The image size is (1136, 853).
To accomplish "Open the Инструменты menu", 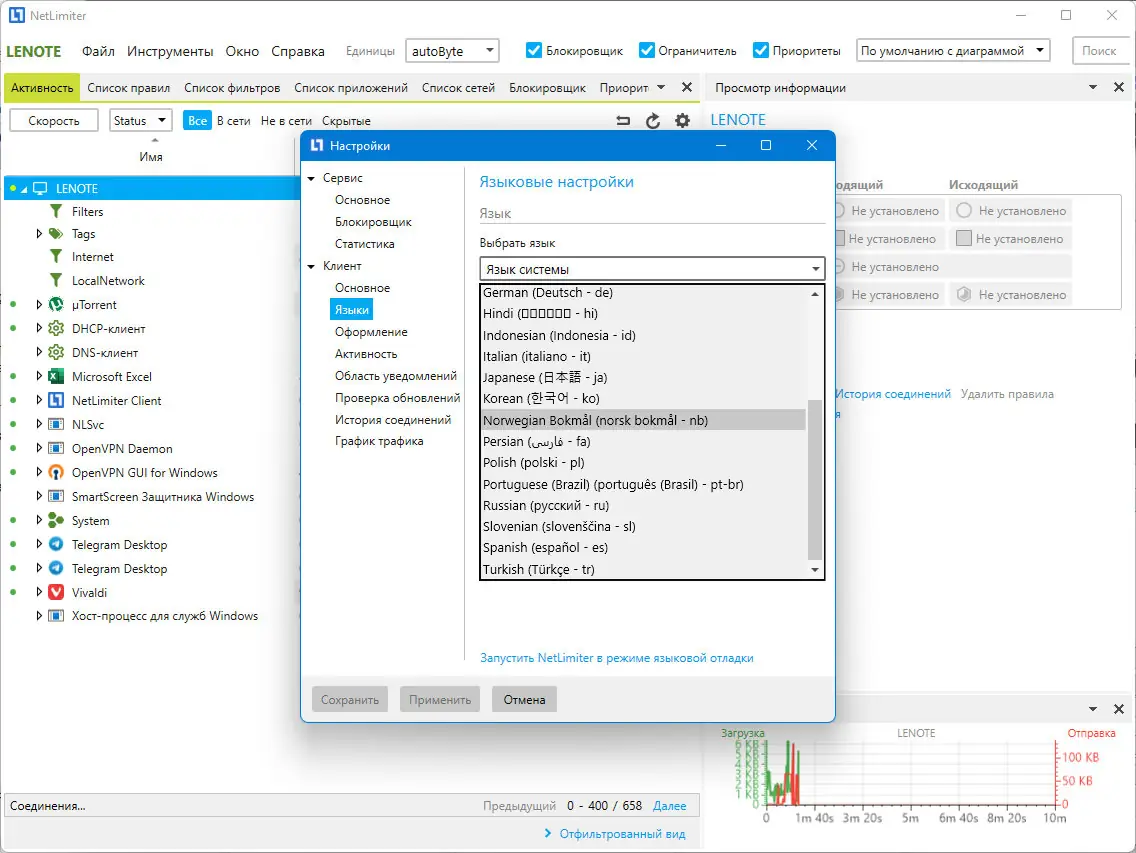I will point(170,51).
